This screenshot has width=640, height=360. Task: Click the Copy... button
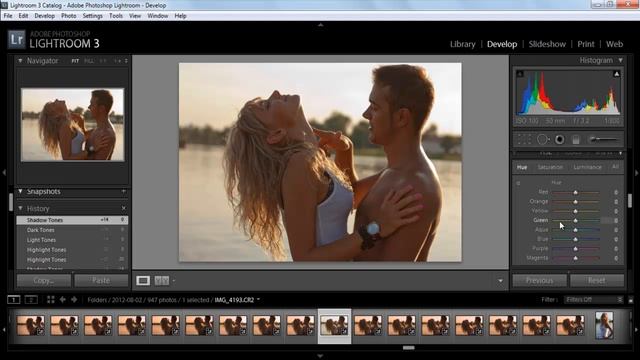[x=44, y=280]
